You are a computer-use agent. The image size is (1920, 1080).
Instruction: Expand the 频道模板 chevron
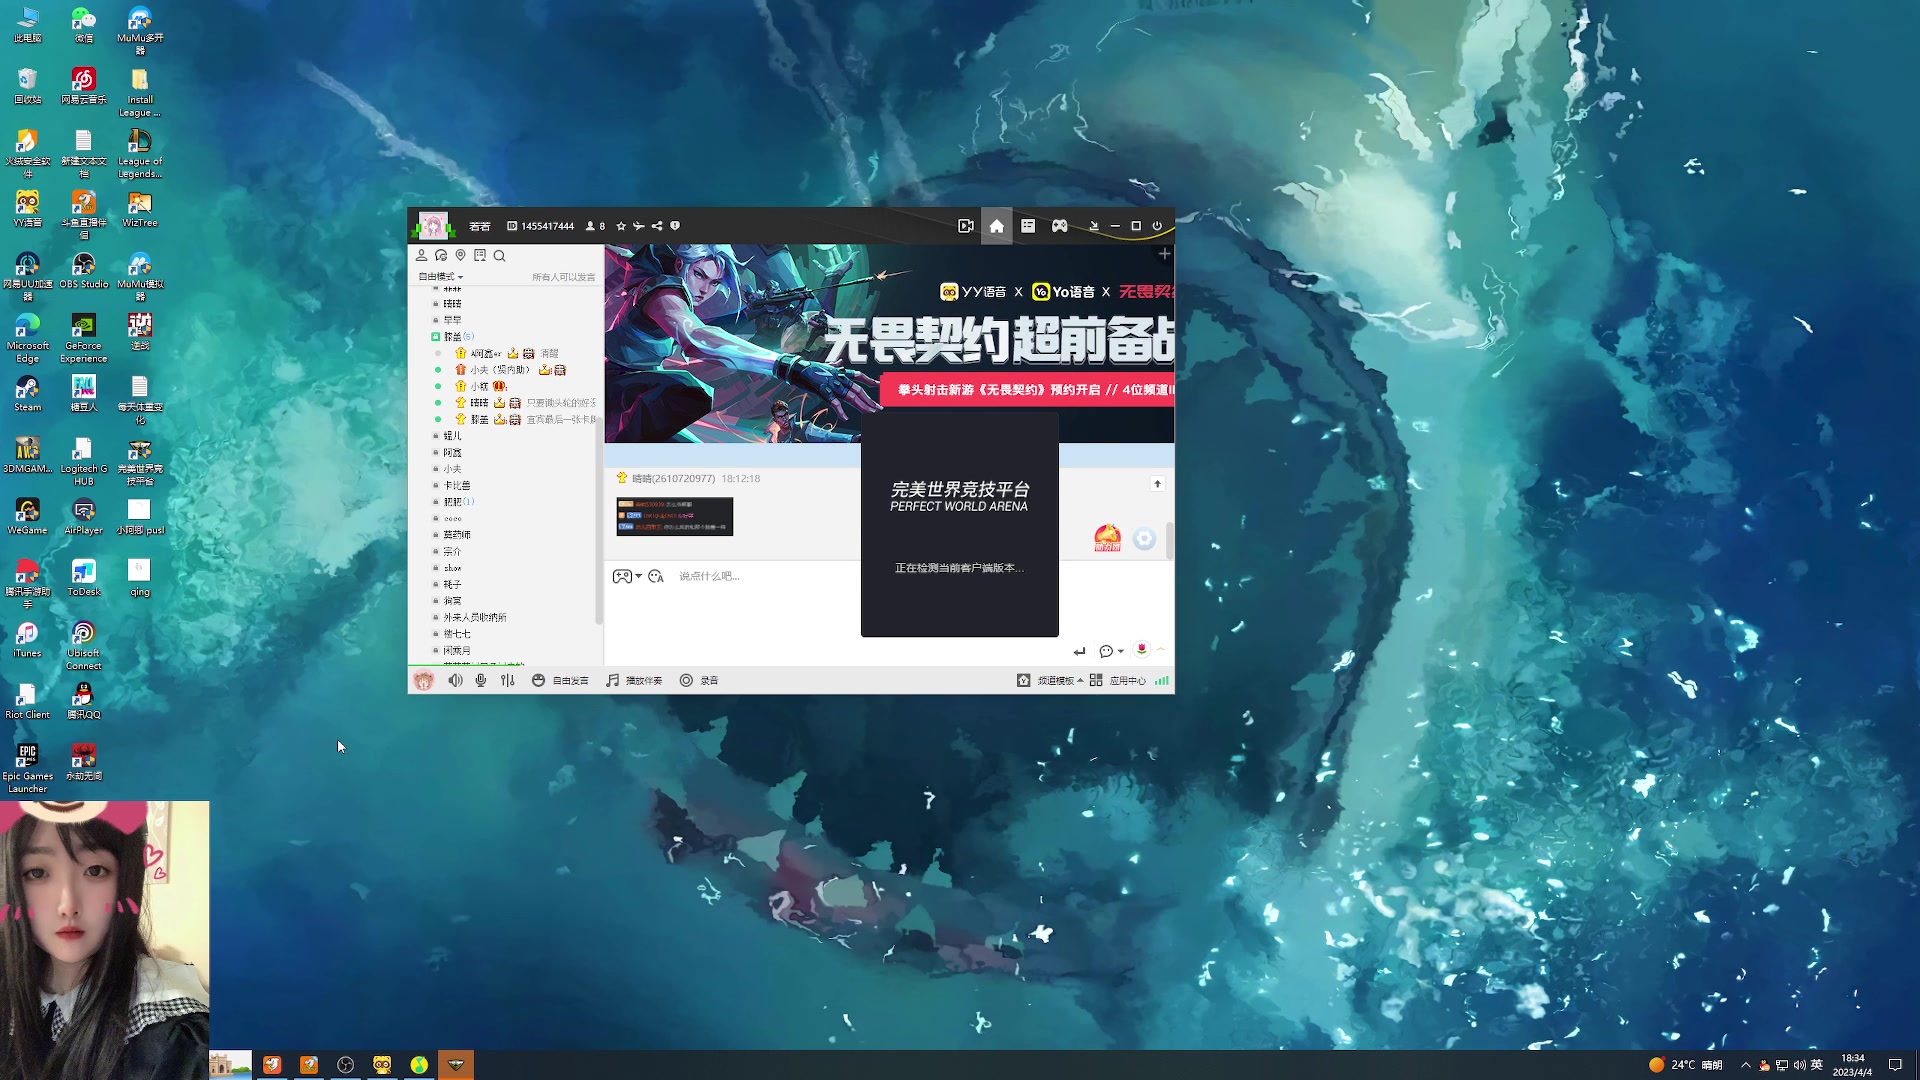[1078, 679]
